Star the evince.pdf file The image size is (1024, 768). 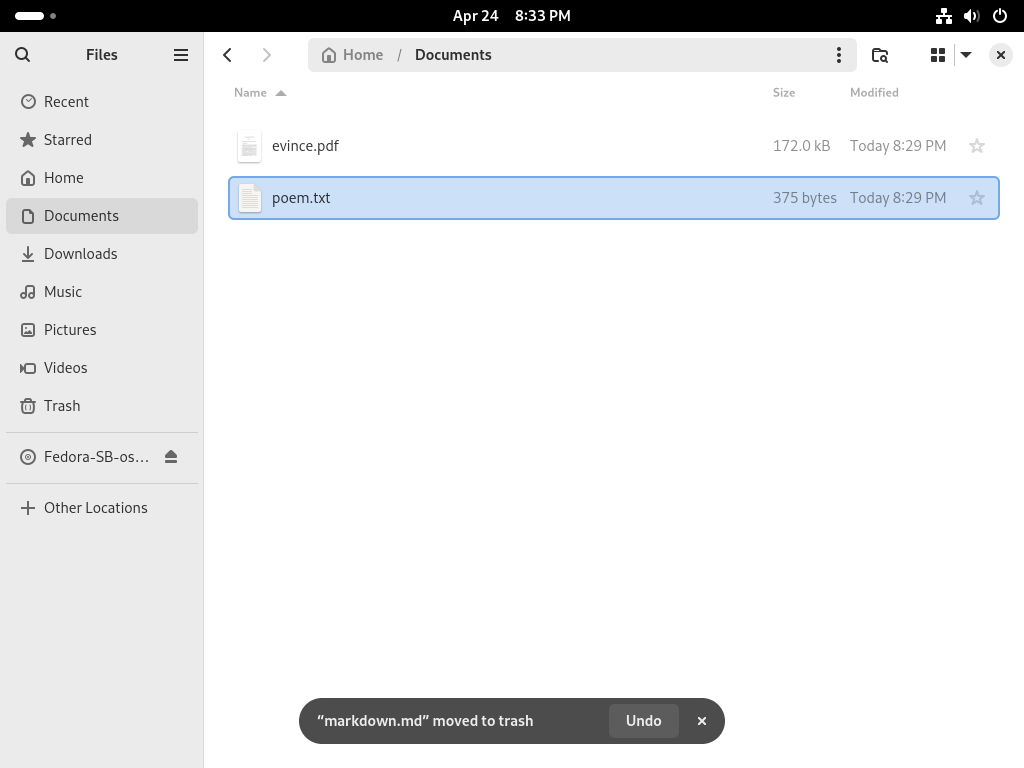[x=977, y=146]
